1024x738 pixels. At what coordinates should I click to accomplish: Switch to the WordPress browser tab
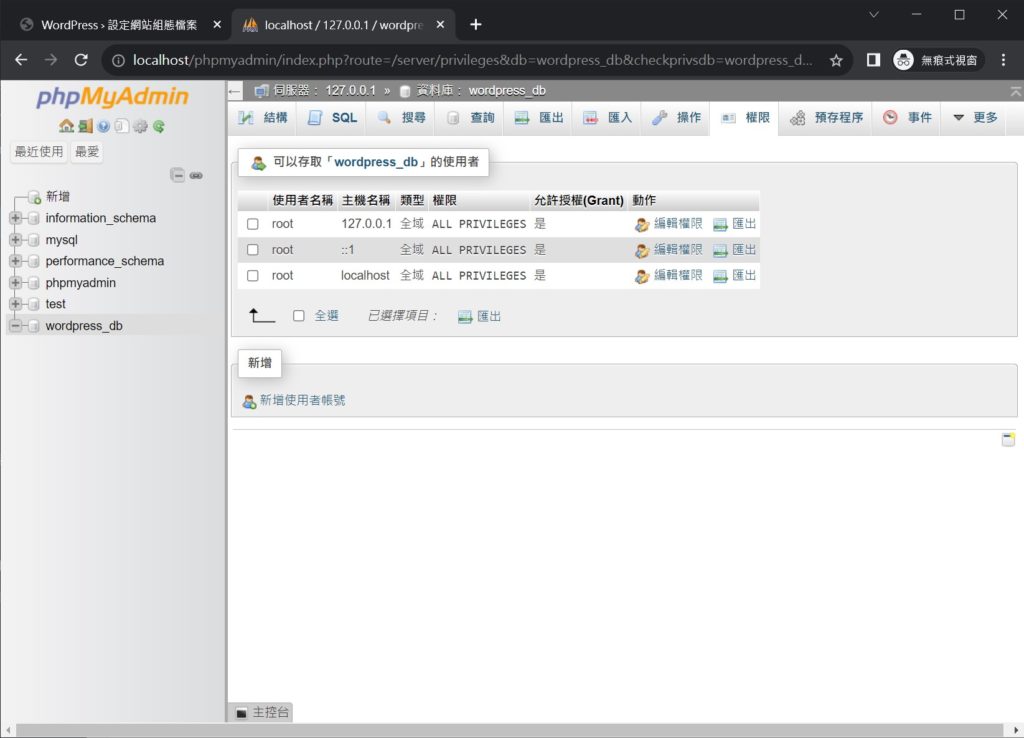point(120,25)
